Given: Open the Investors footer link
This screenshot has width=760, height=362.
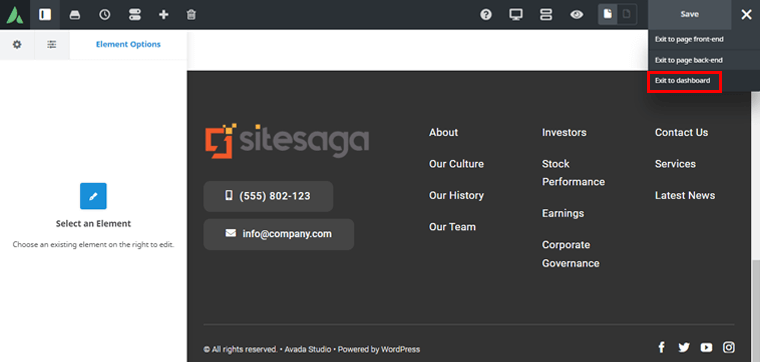Looking at the screenshot, I should pyautogui.click(x=564, y=132).
